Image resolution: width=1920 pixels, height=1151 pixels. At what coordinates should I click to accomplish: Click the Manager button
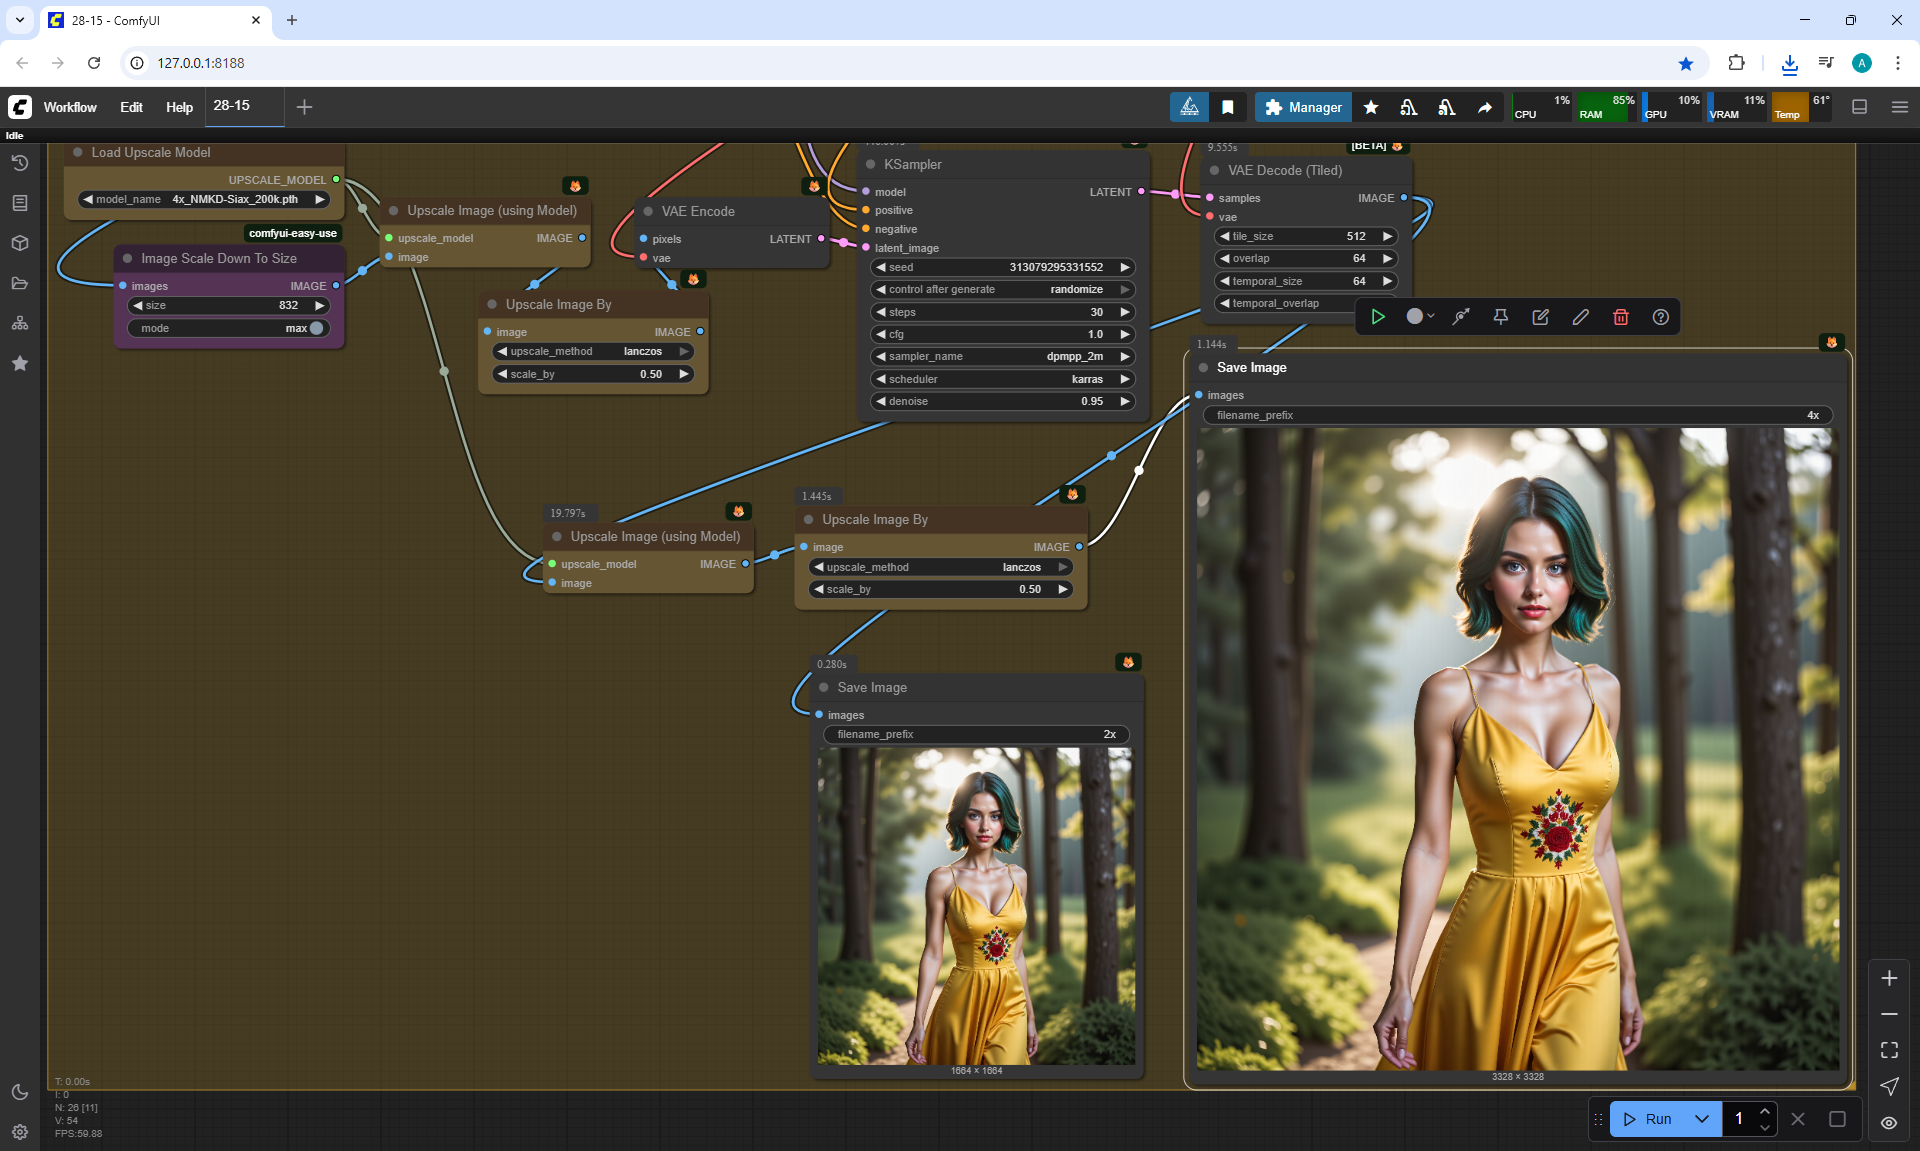[x=1303, y=107]
